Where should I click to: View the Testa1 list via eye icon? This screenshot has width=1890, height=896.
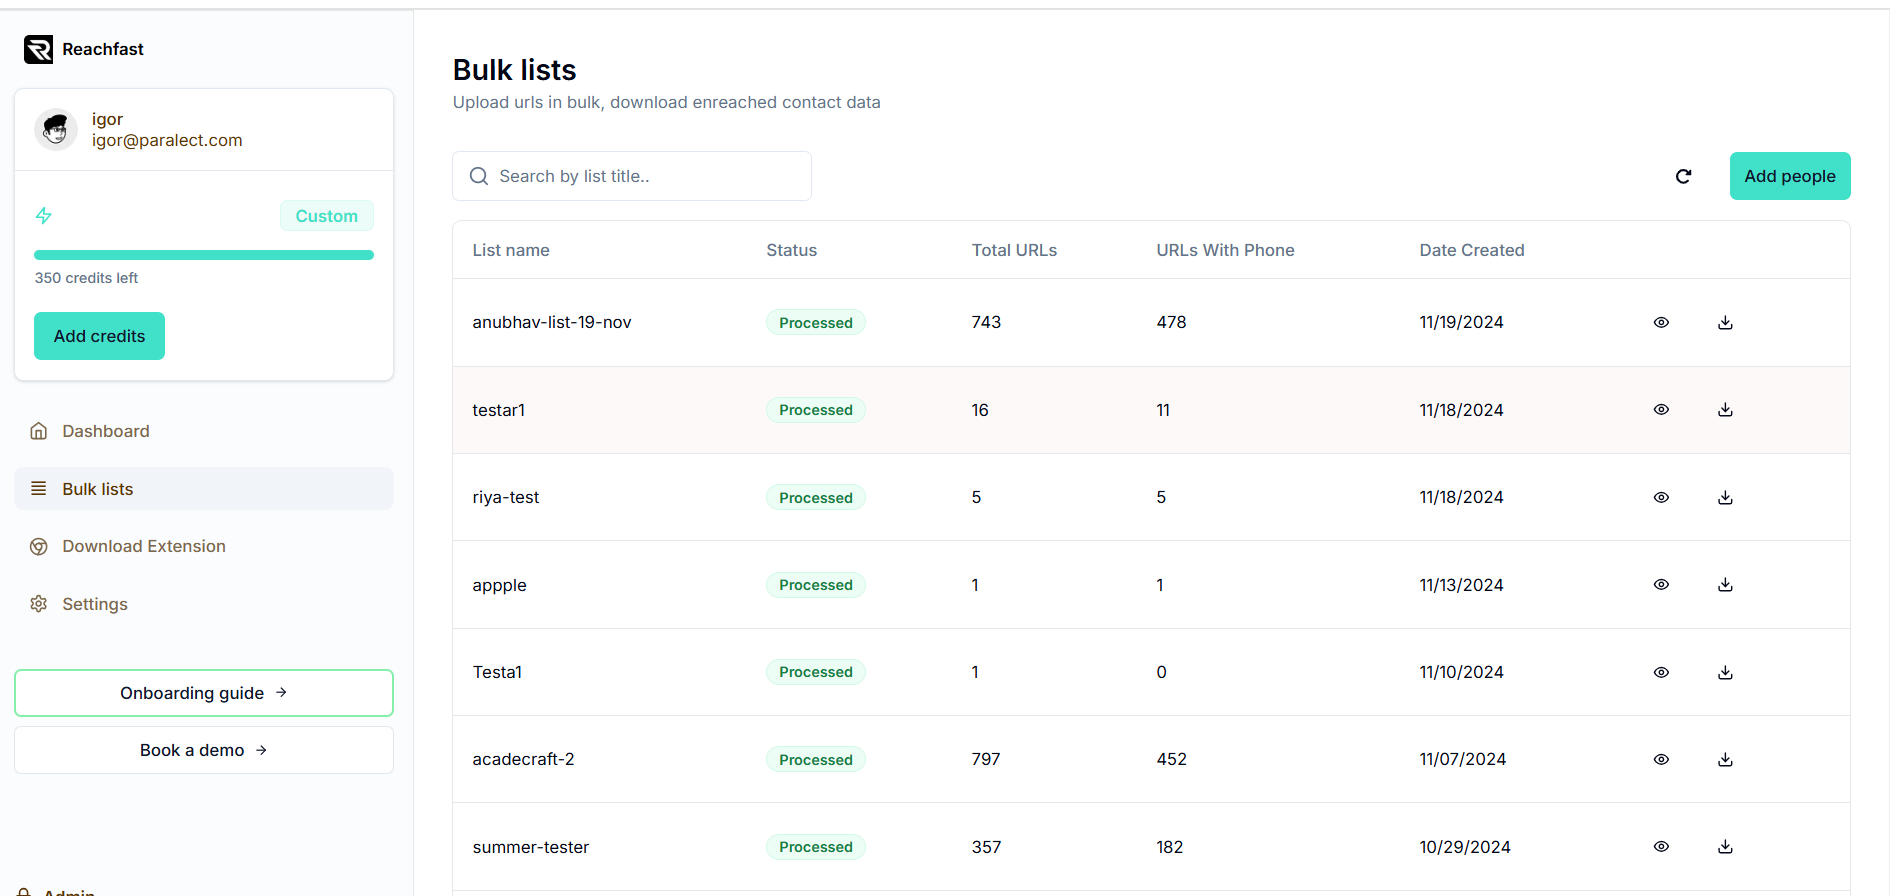click(1661, 672)
